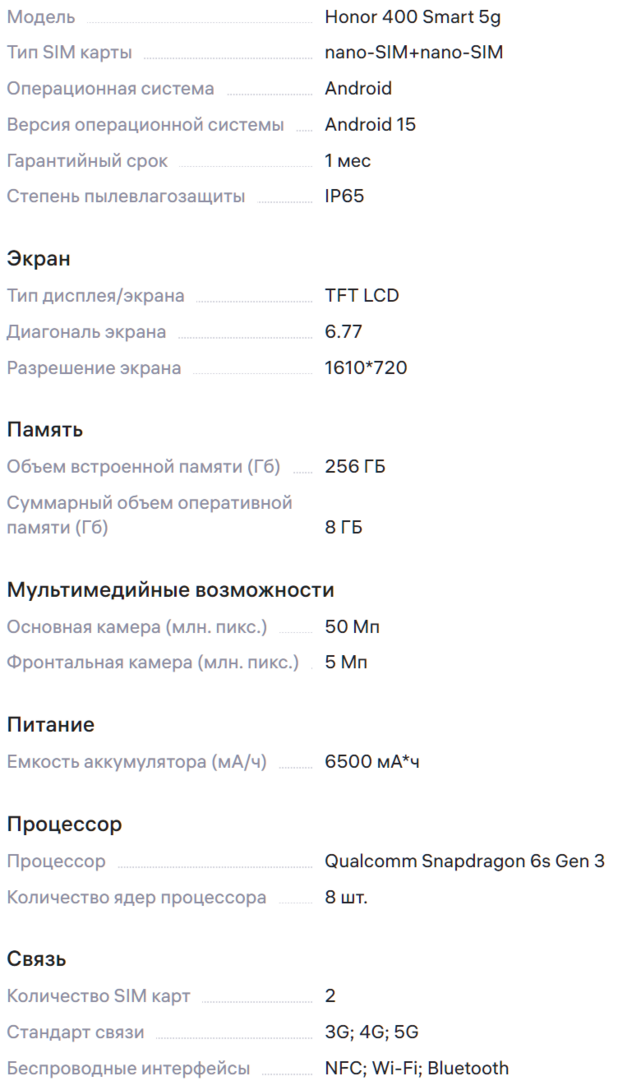Click the nano-SIM+nano-SIM value
Screen dimensions: 618x1090
click(x=413, y=53)
